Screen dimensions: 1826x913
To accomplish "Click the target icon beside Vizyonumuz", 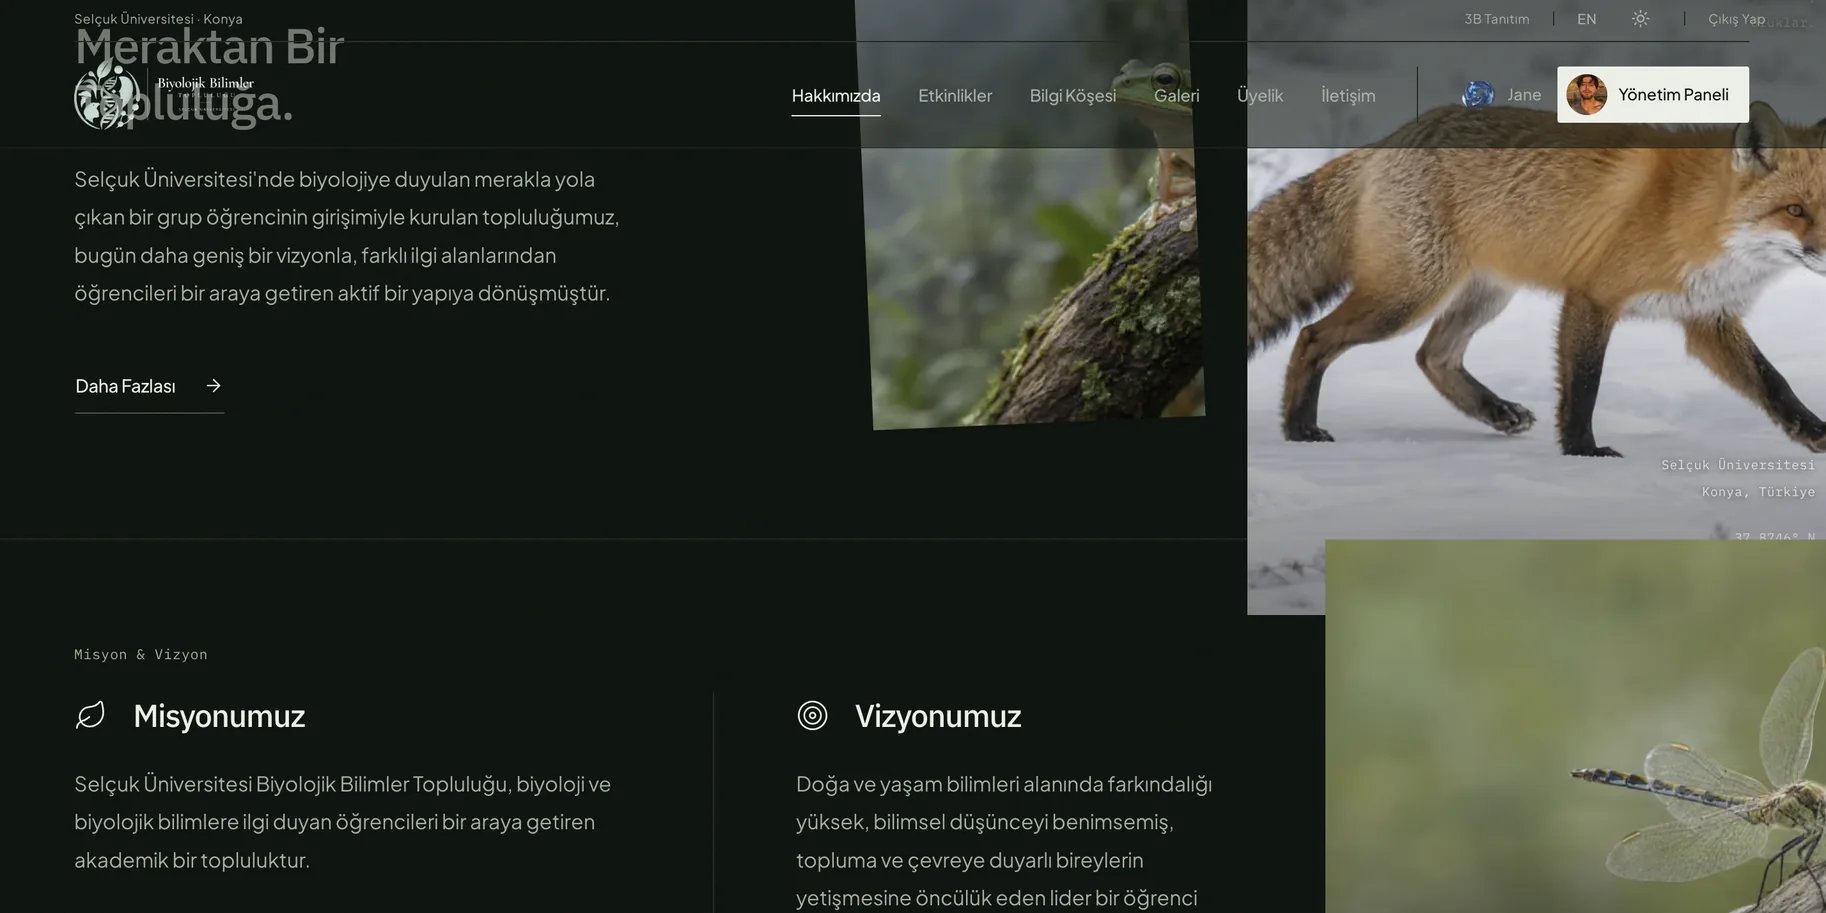I will click(812, 715).
